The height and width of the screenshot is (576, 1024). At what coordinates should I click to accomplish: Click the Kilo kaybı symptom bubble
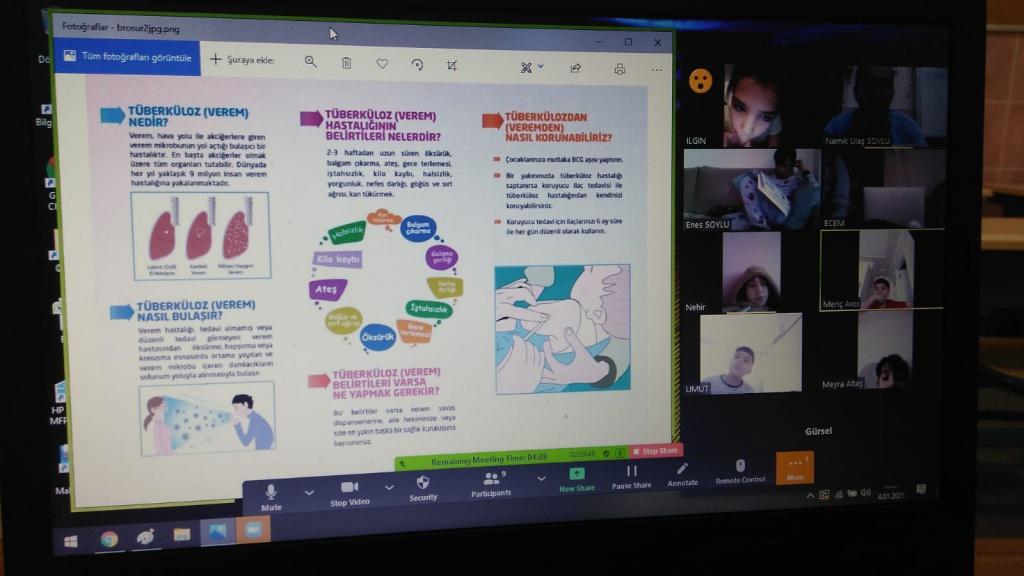point(338,259)
